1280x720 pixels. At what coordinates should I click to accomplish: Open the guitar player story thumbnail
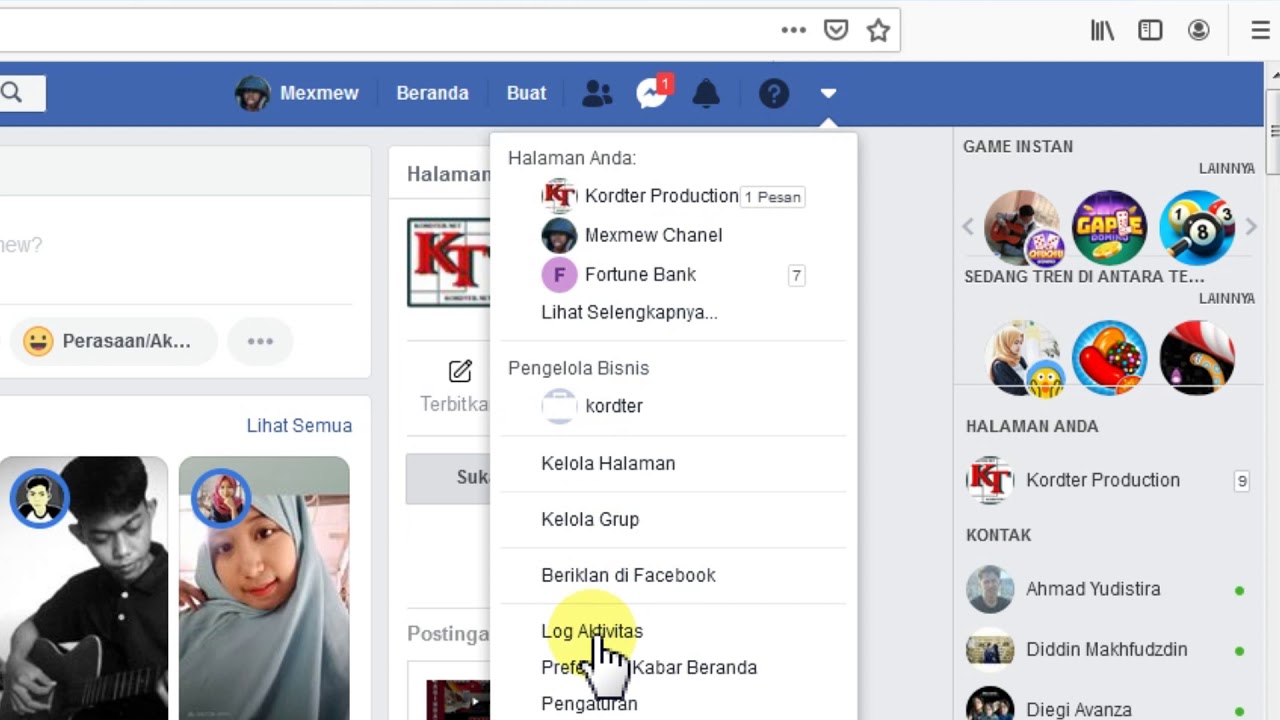[84, 588]
